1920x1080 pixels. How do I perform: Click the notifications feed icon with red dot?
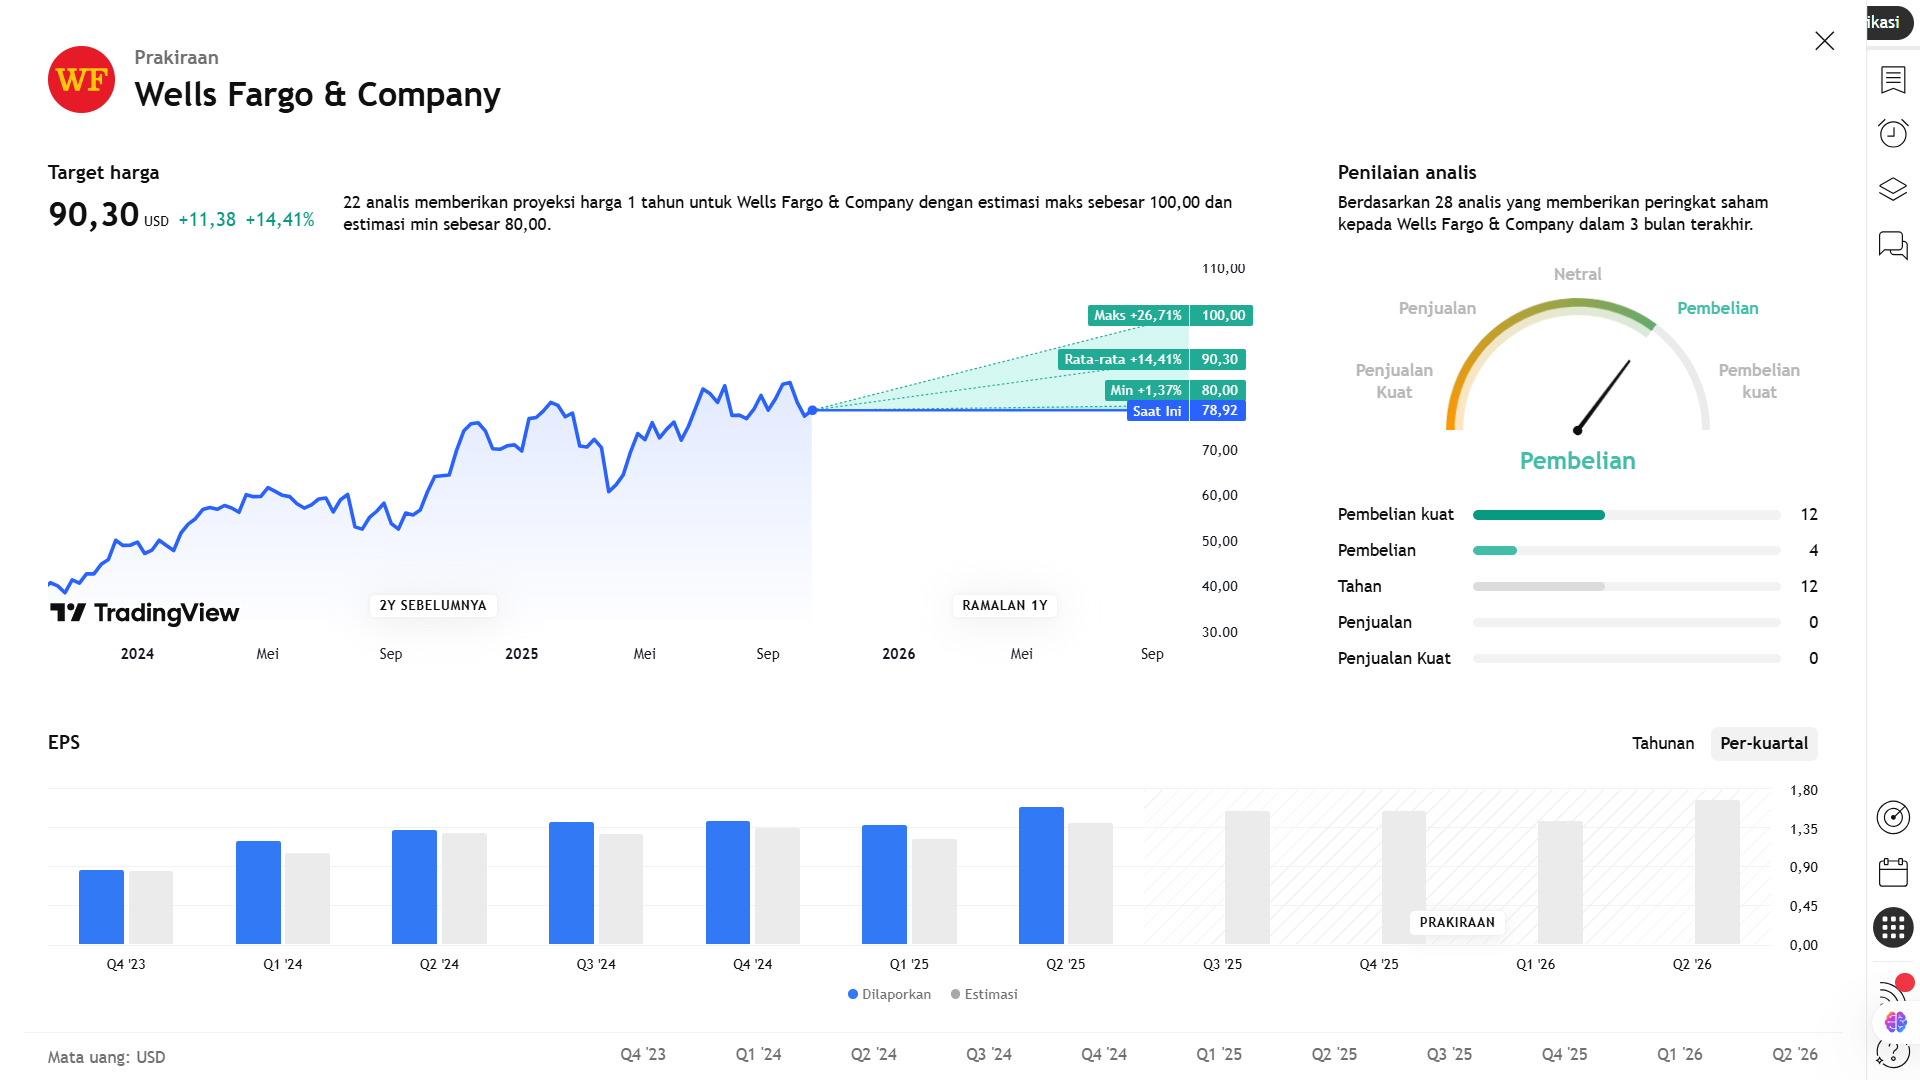[x=1890, y=990]
